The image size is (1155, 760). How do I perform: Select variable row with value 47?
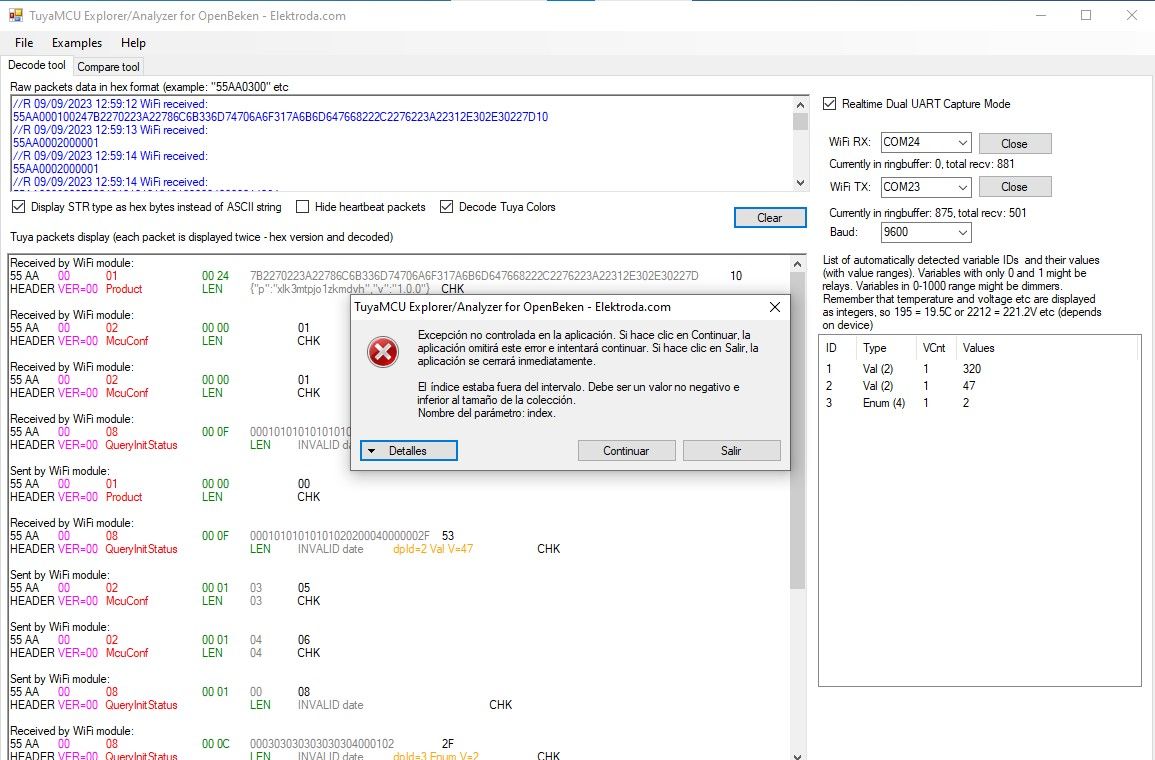[979, 386]
